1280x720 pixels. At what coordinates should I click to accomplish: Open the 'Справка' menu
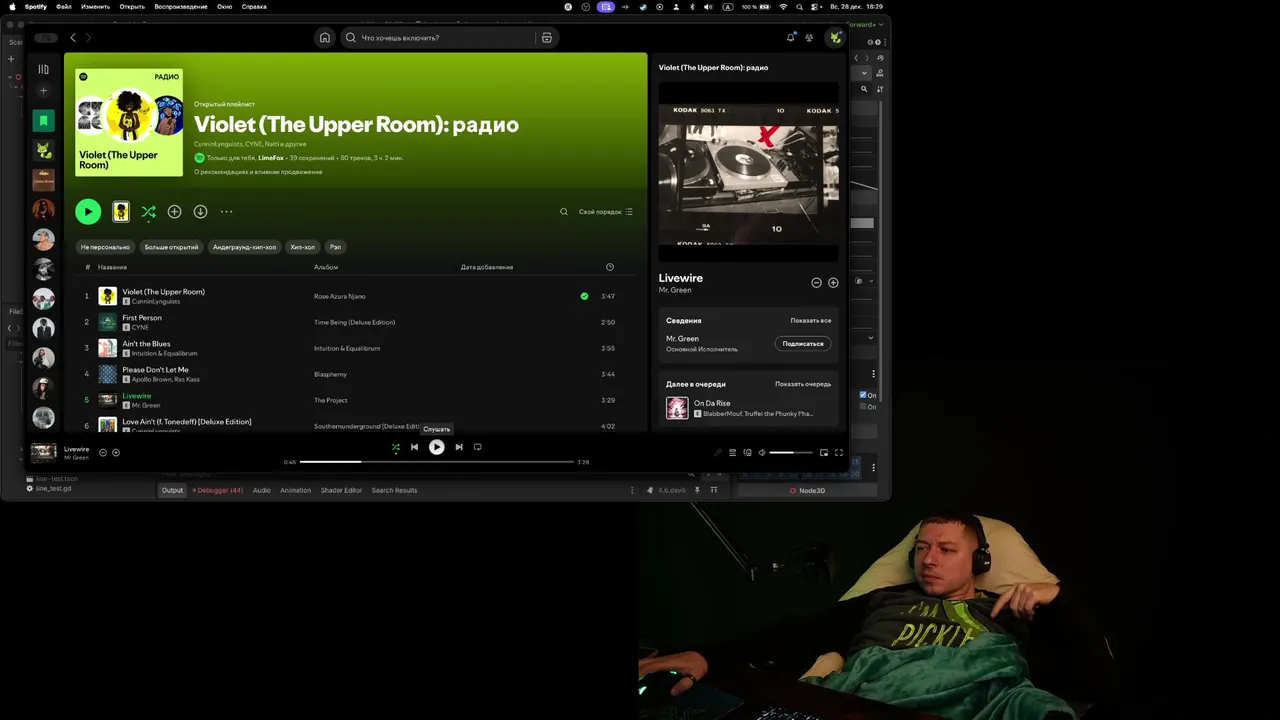click(254, 6)
